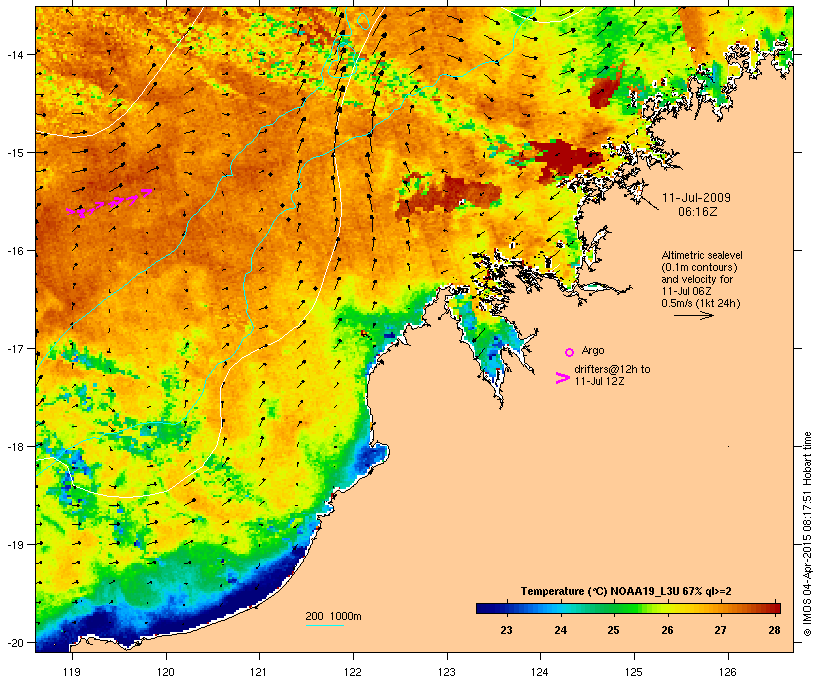
Task: Click the IMOS copyright timestamp text
Action: [807, 534]
